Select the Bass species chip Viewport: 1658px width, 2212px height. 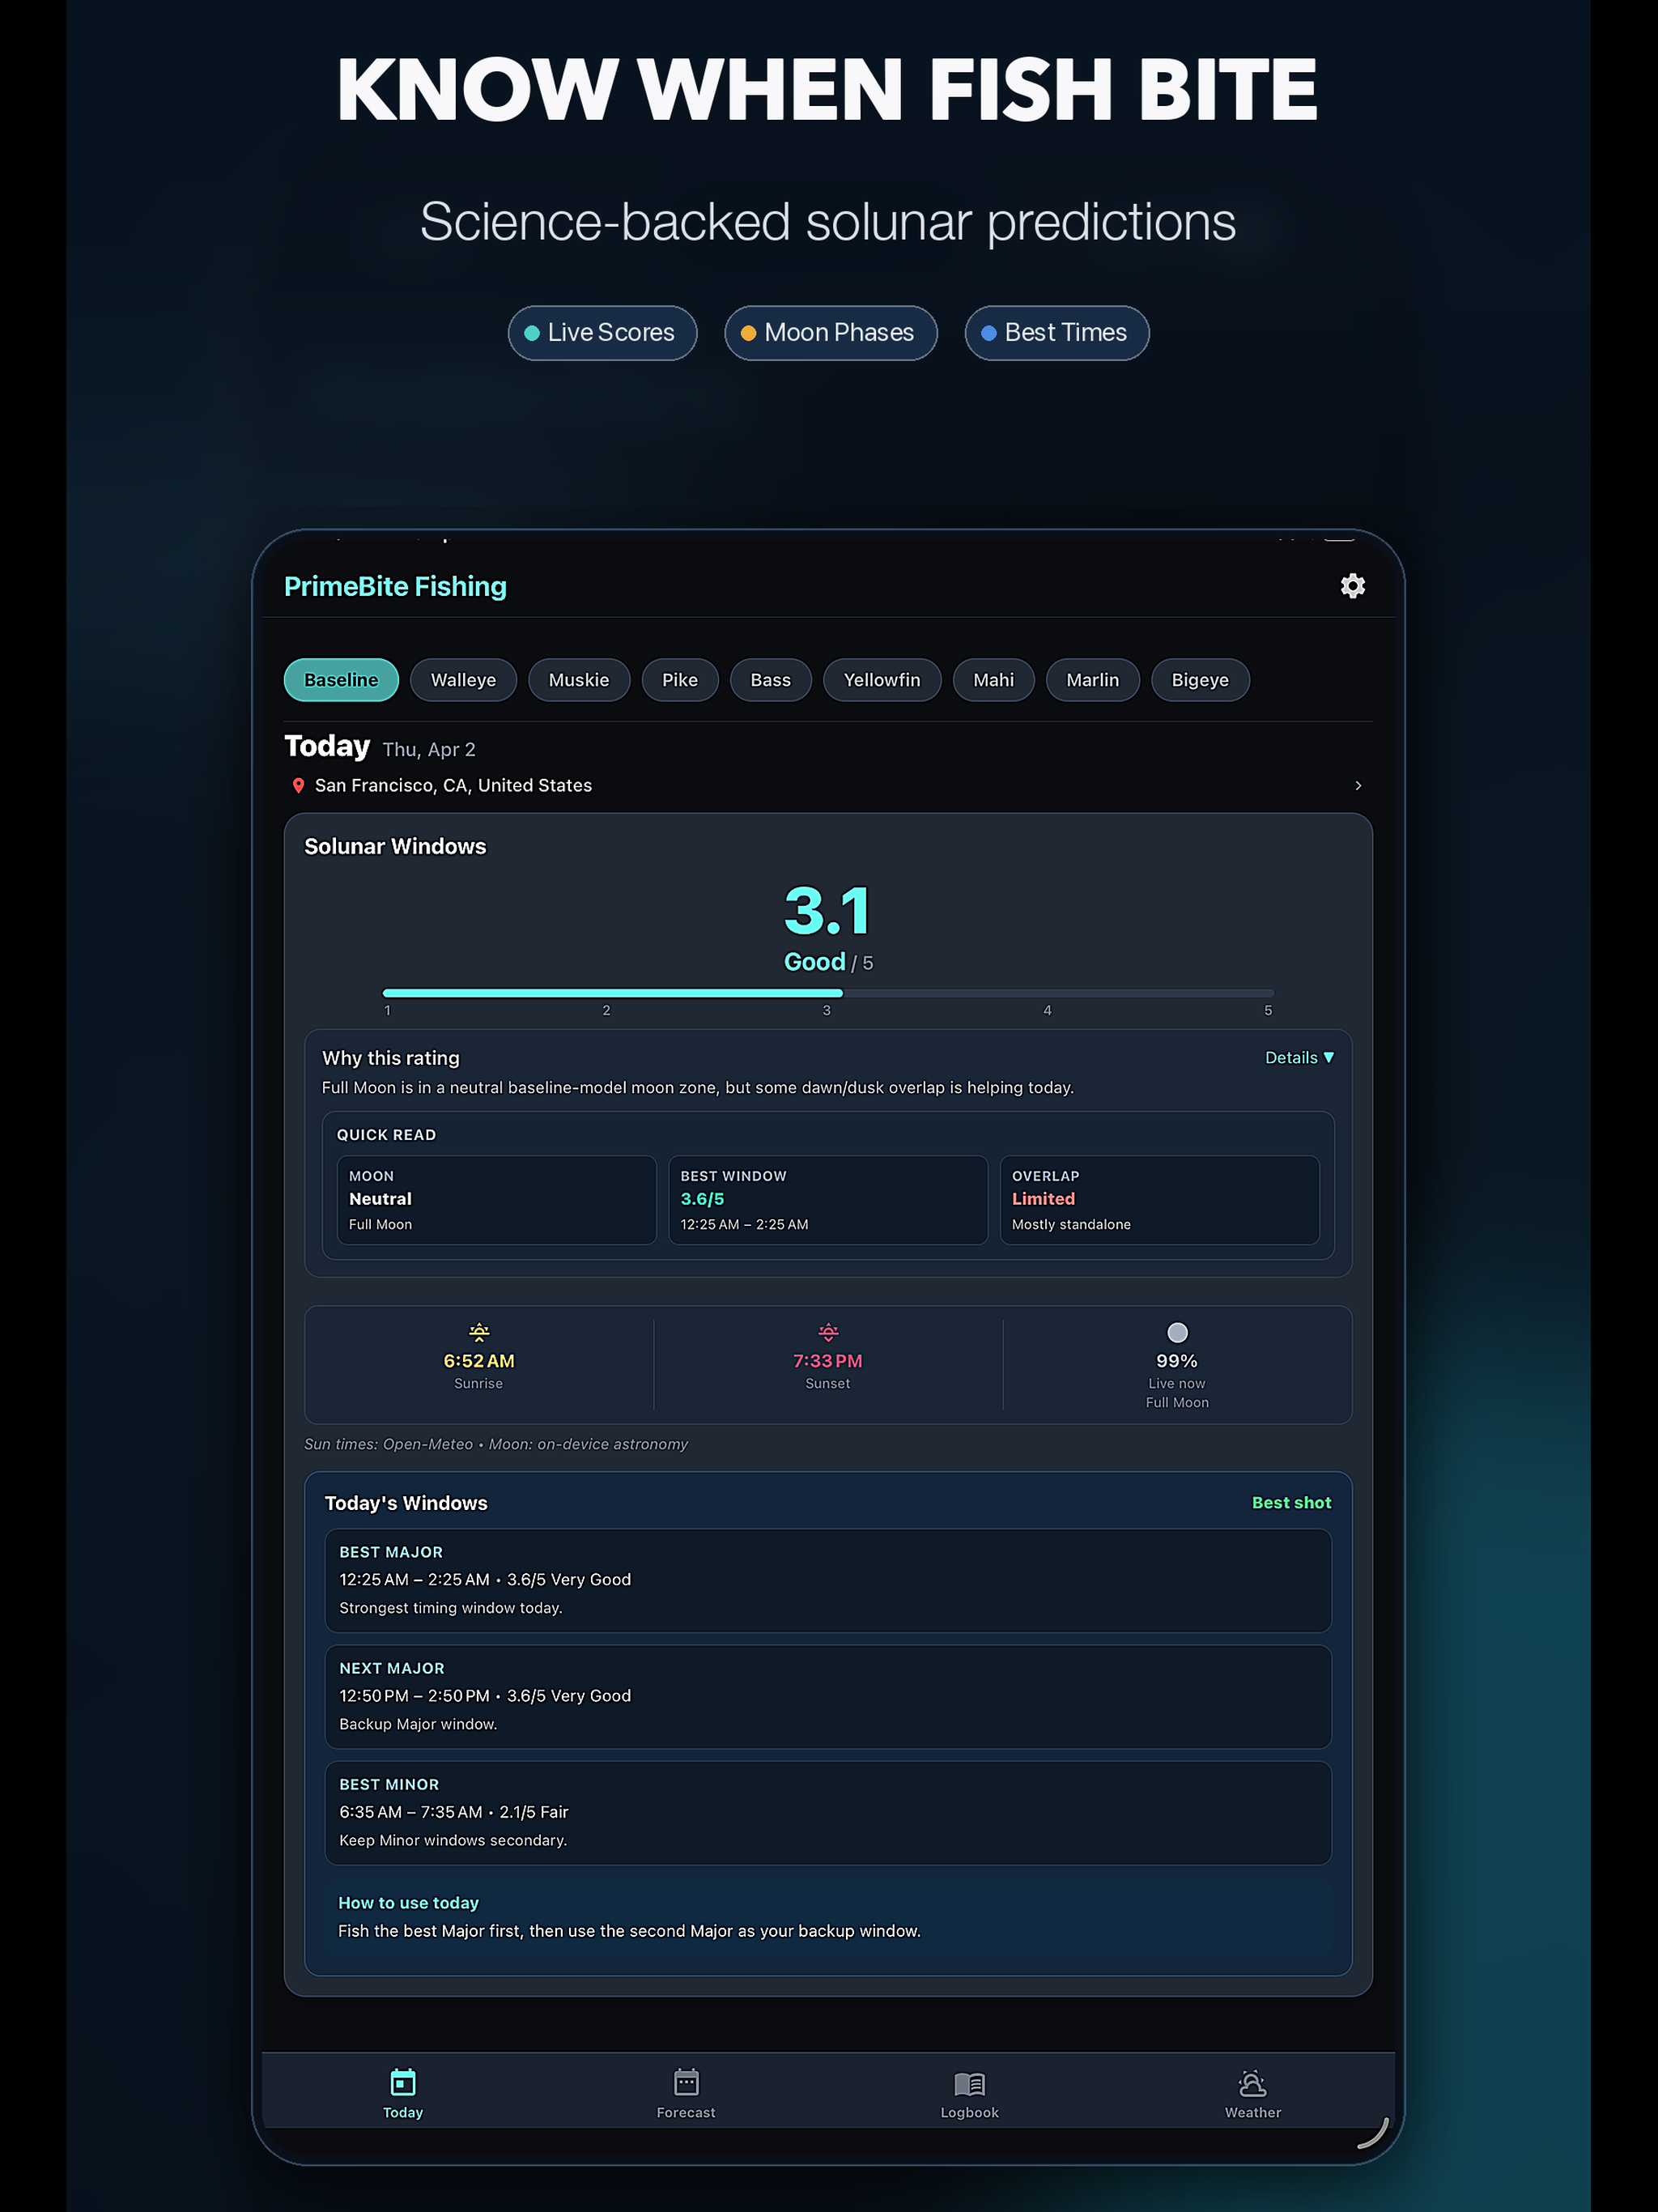pyautogui.click(x=771, y=680)
